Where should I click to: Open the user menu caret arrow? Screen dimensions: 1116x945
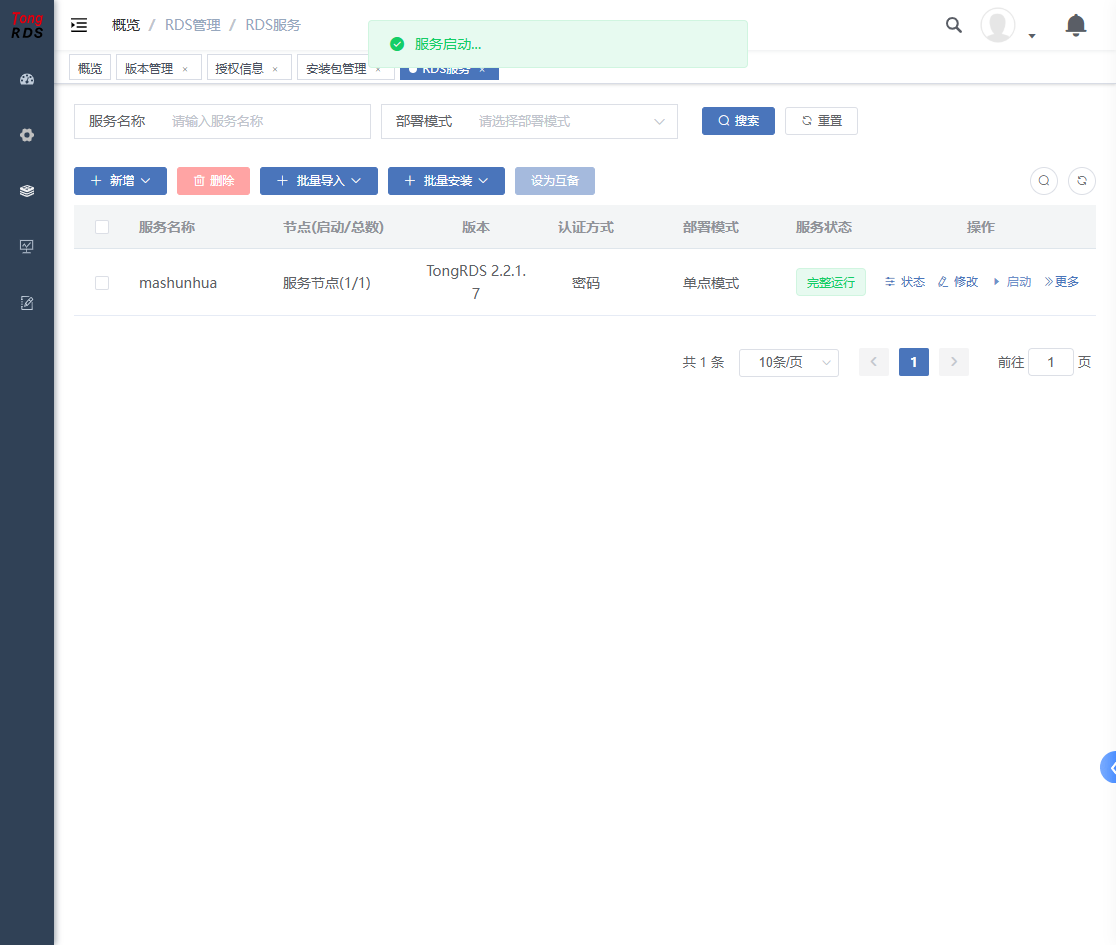tap(1032, 36)
